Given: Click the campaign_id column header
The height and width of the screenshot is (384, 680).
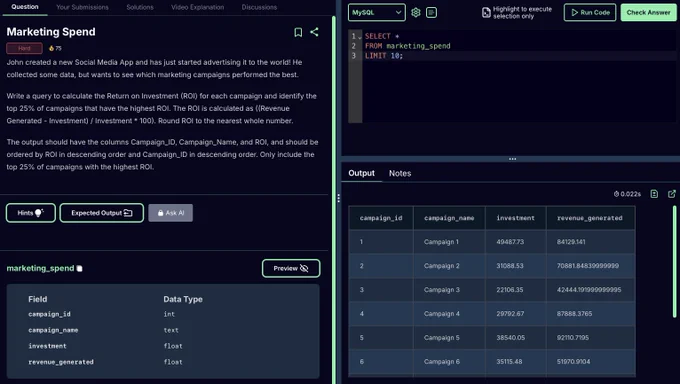Looking at the screenshot, I should [381, 218].
